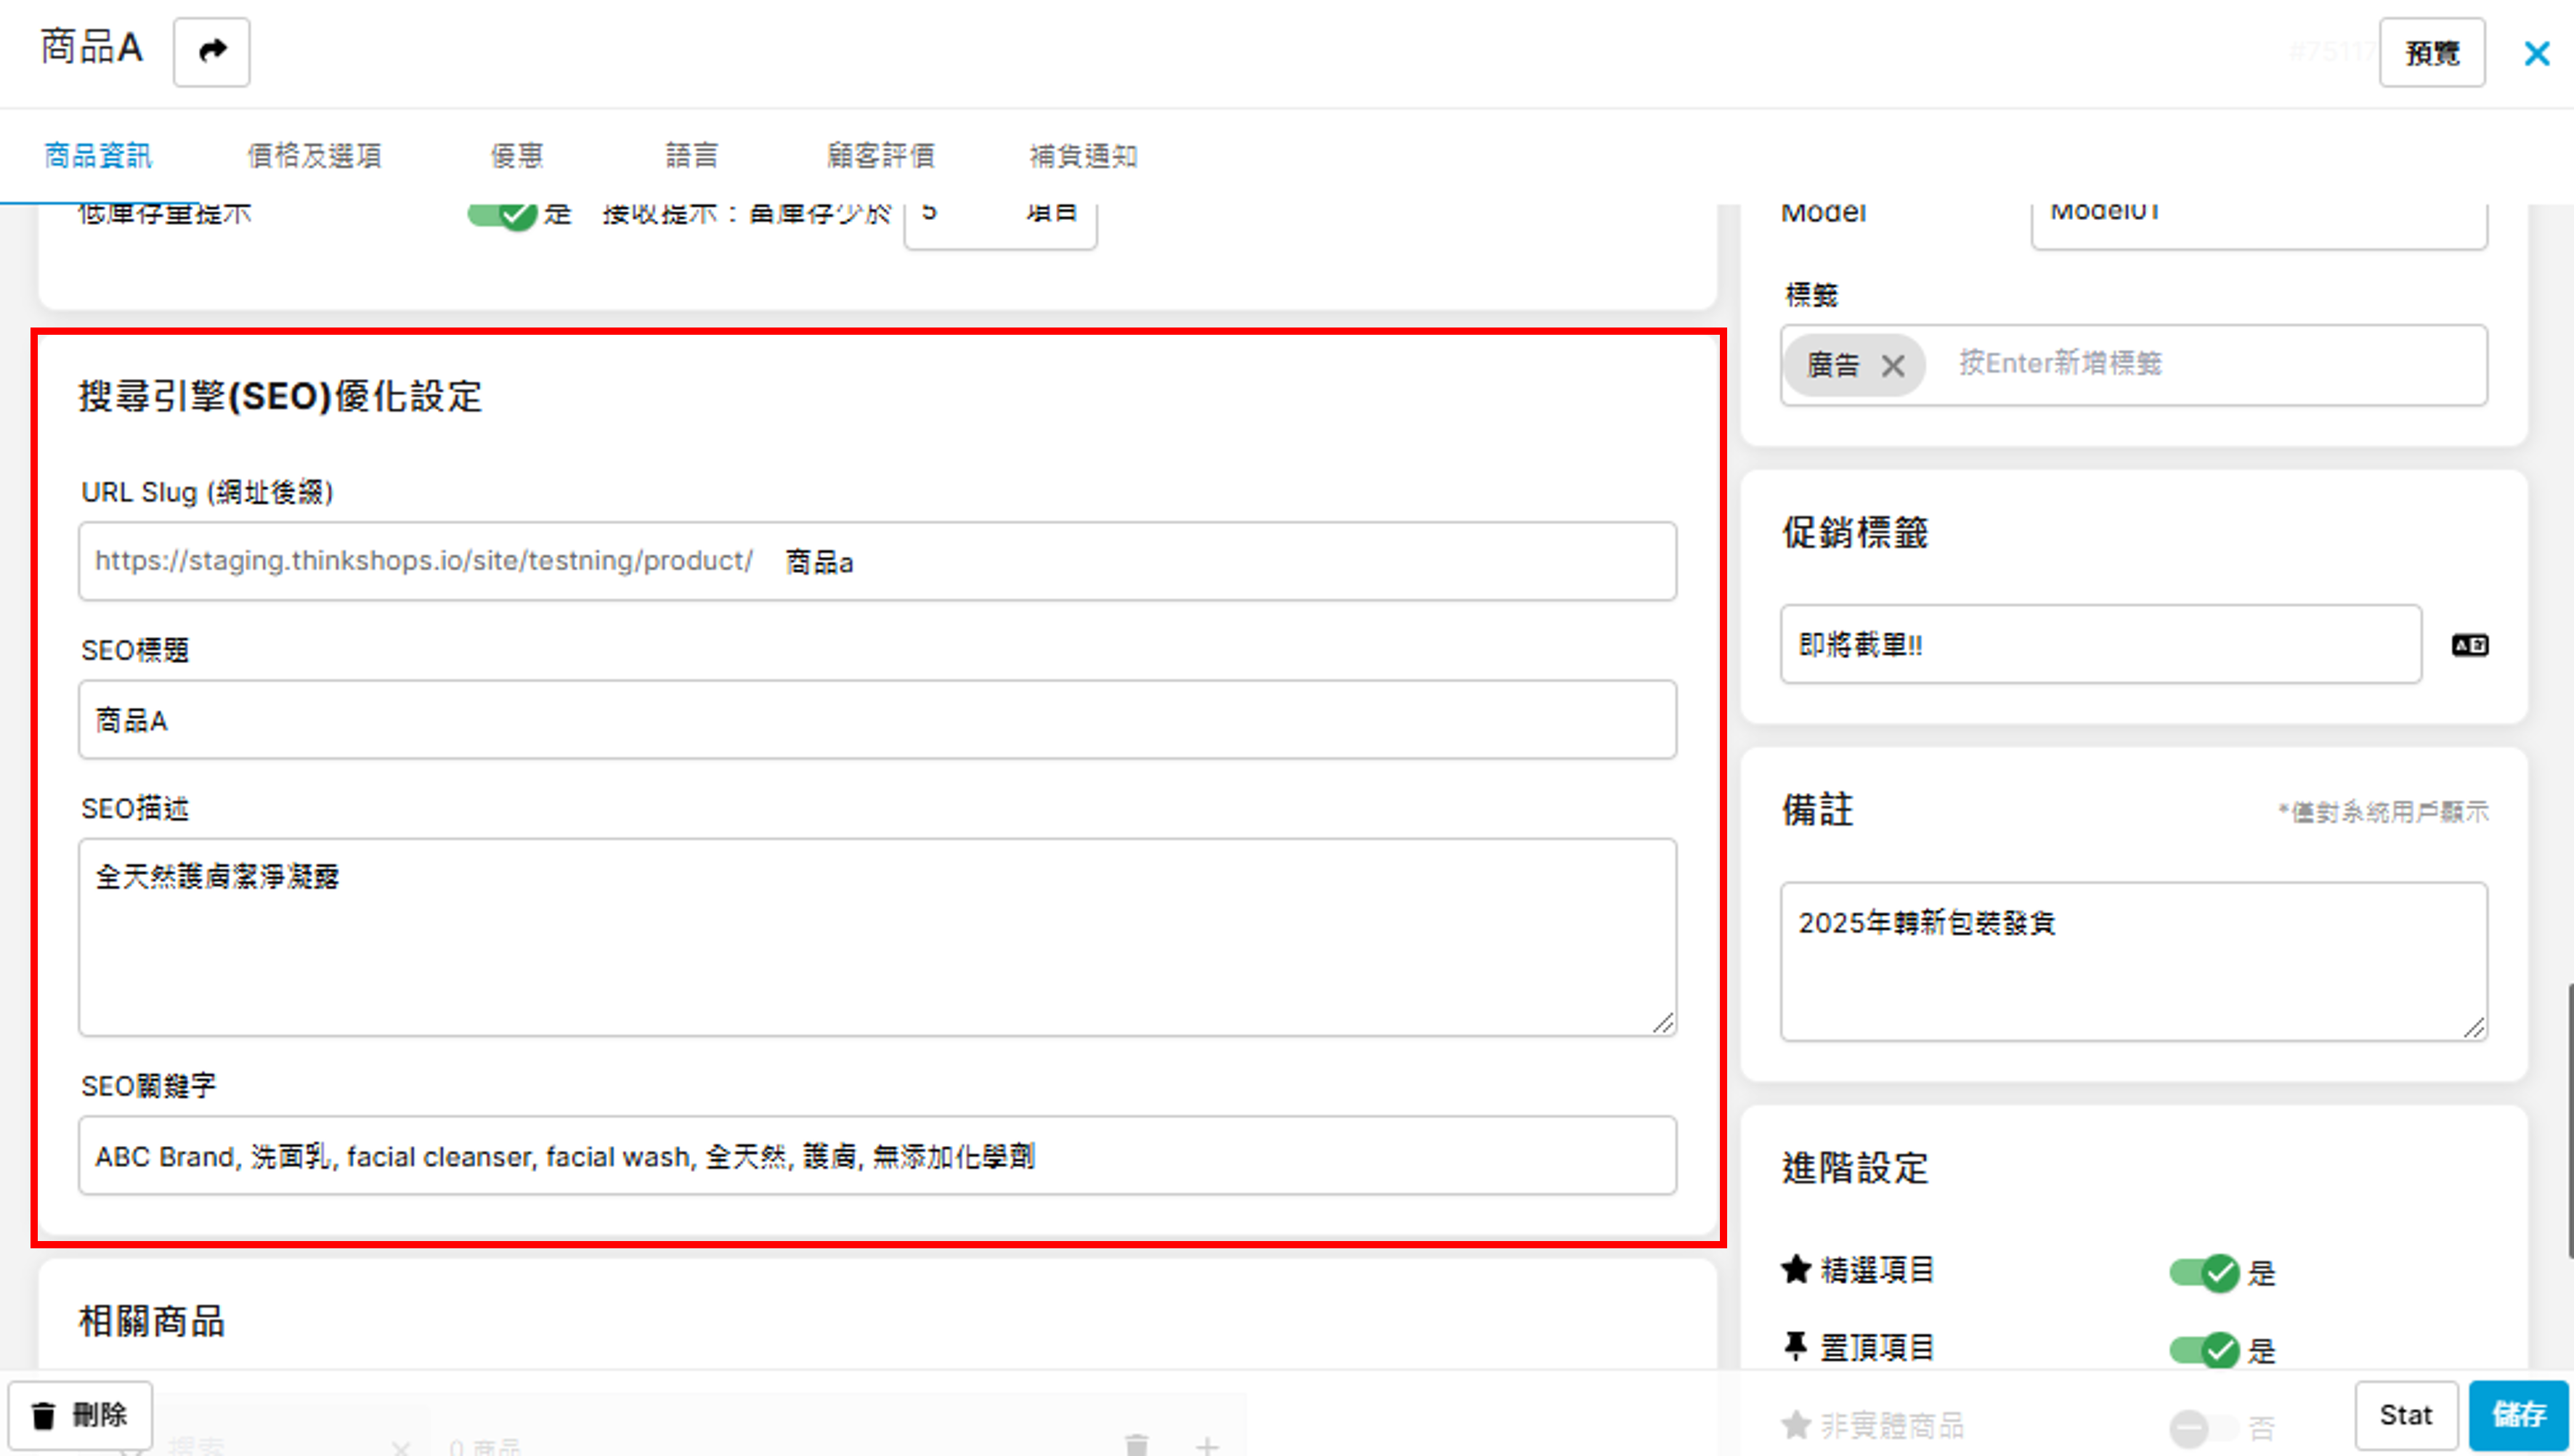Click the 預覽 button
The width and height of the screenshot is (2574, 1456).
[x=2431, y=53]
